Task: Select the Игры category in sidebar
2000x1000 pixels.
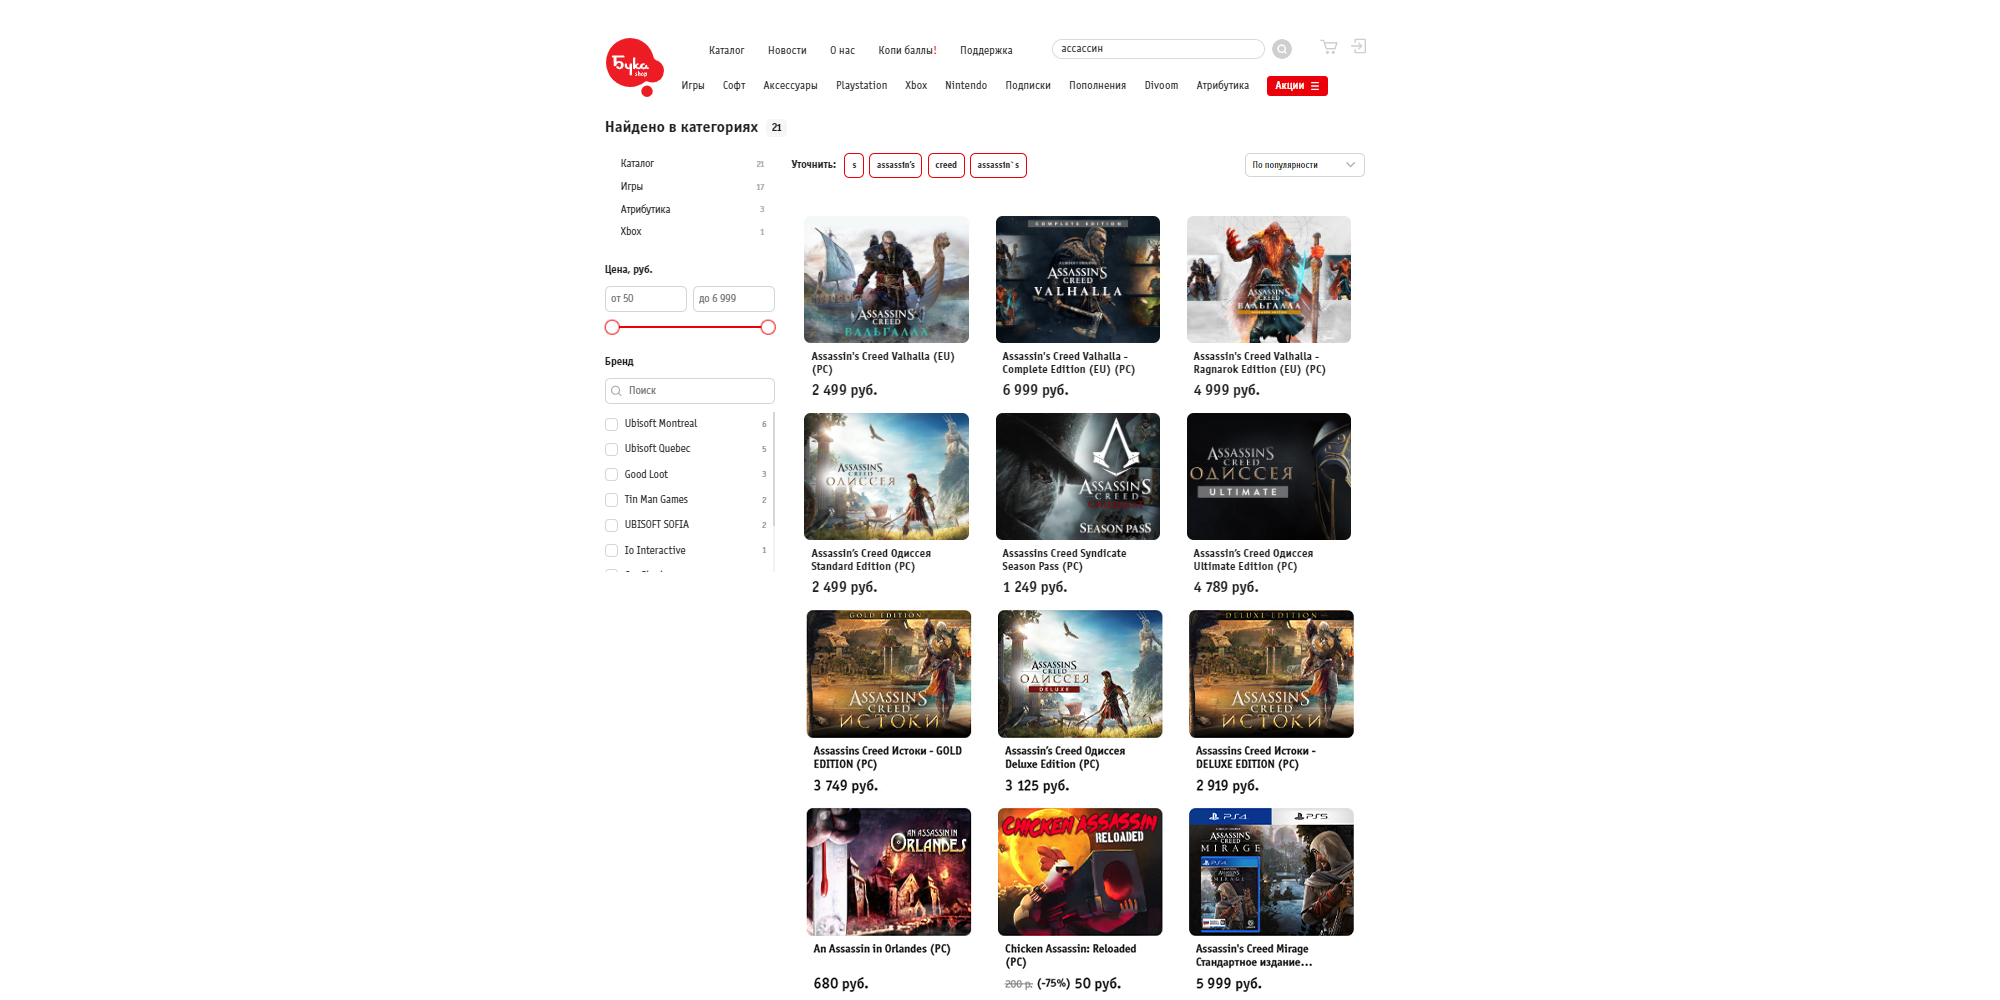Action: [632, 187]
